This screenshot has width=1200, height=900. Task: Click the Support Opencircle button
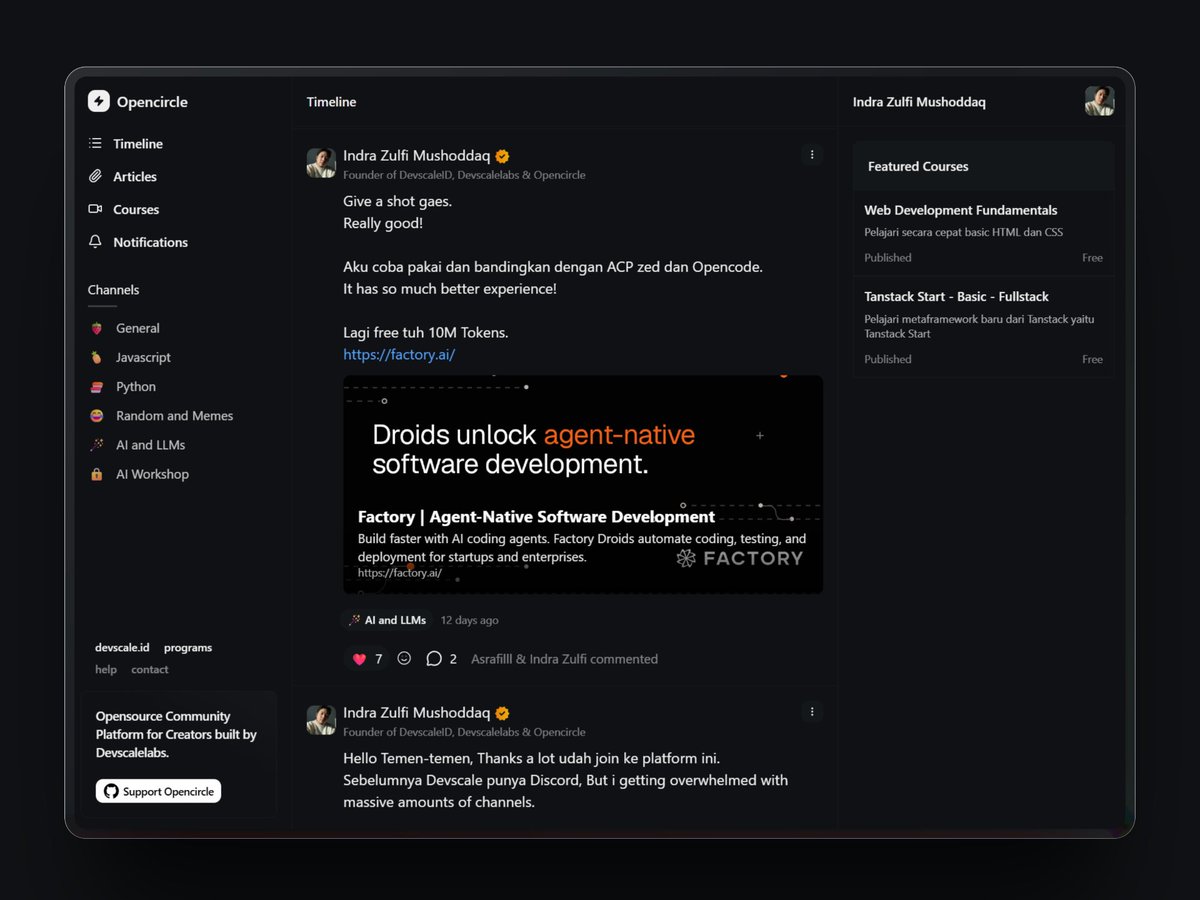158,791
